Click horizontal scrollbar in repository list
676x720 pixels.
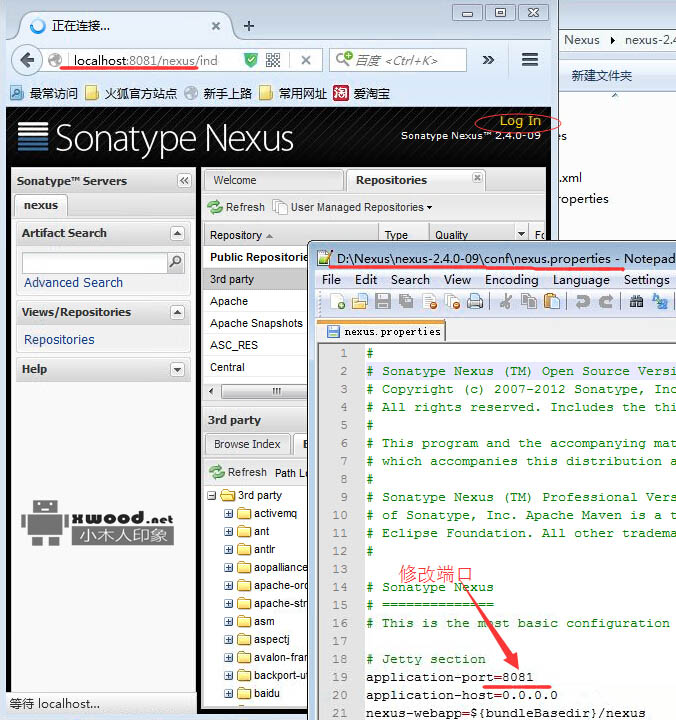pyautogui.click(x=264, y=391)
